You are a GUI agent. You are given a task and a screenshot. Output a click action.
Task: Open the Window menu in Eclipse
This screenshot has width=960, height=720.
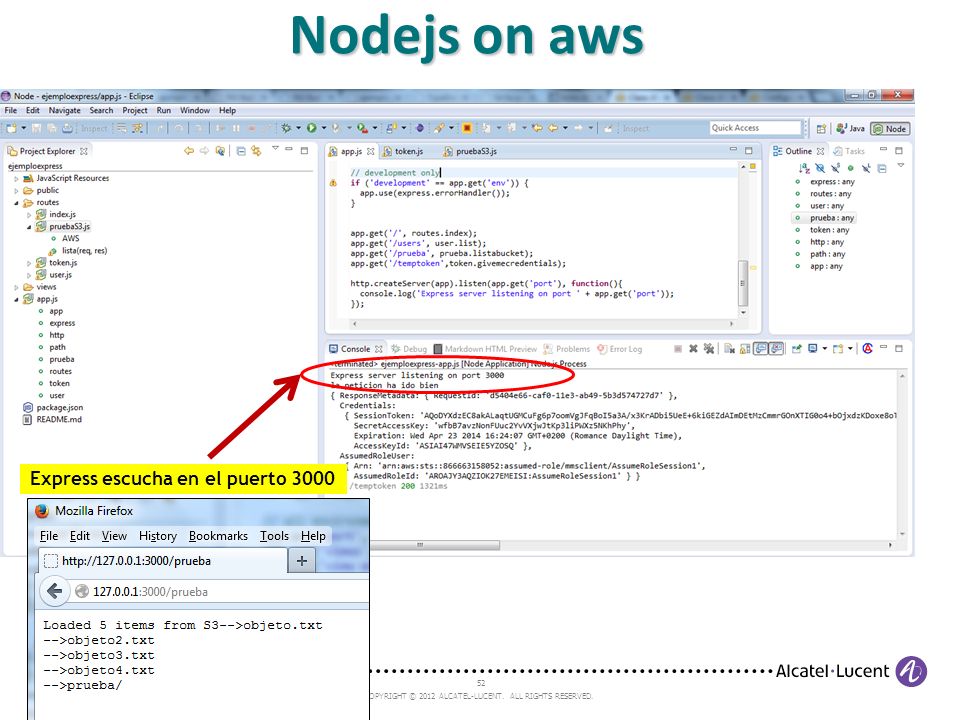195,110
